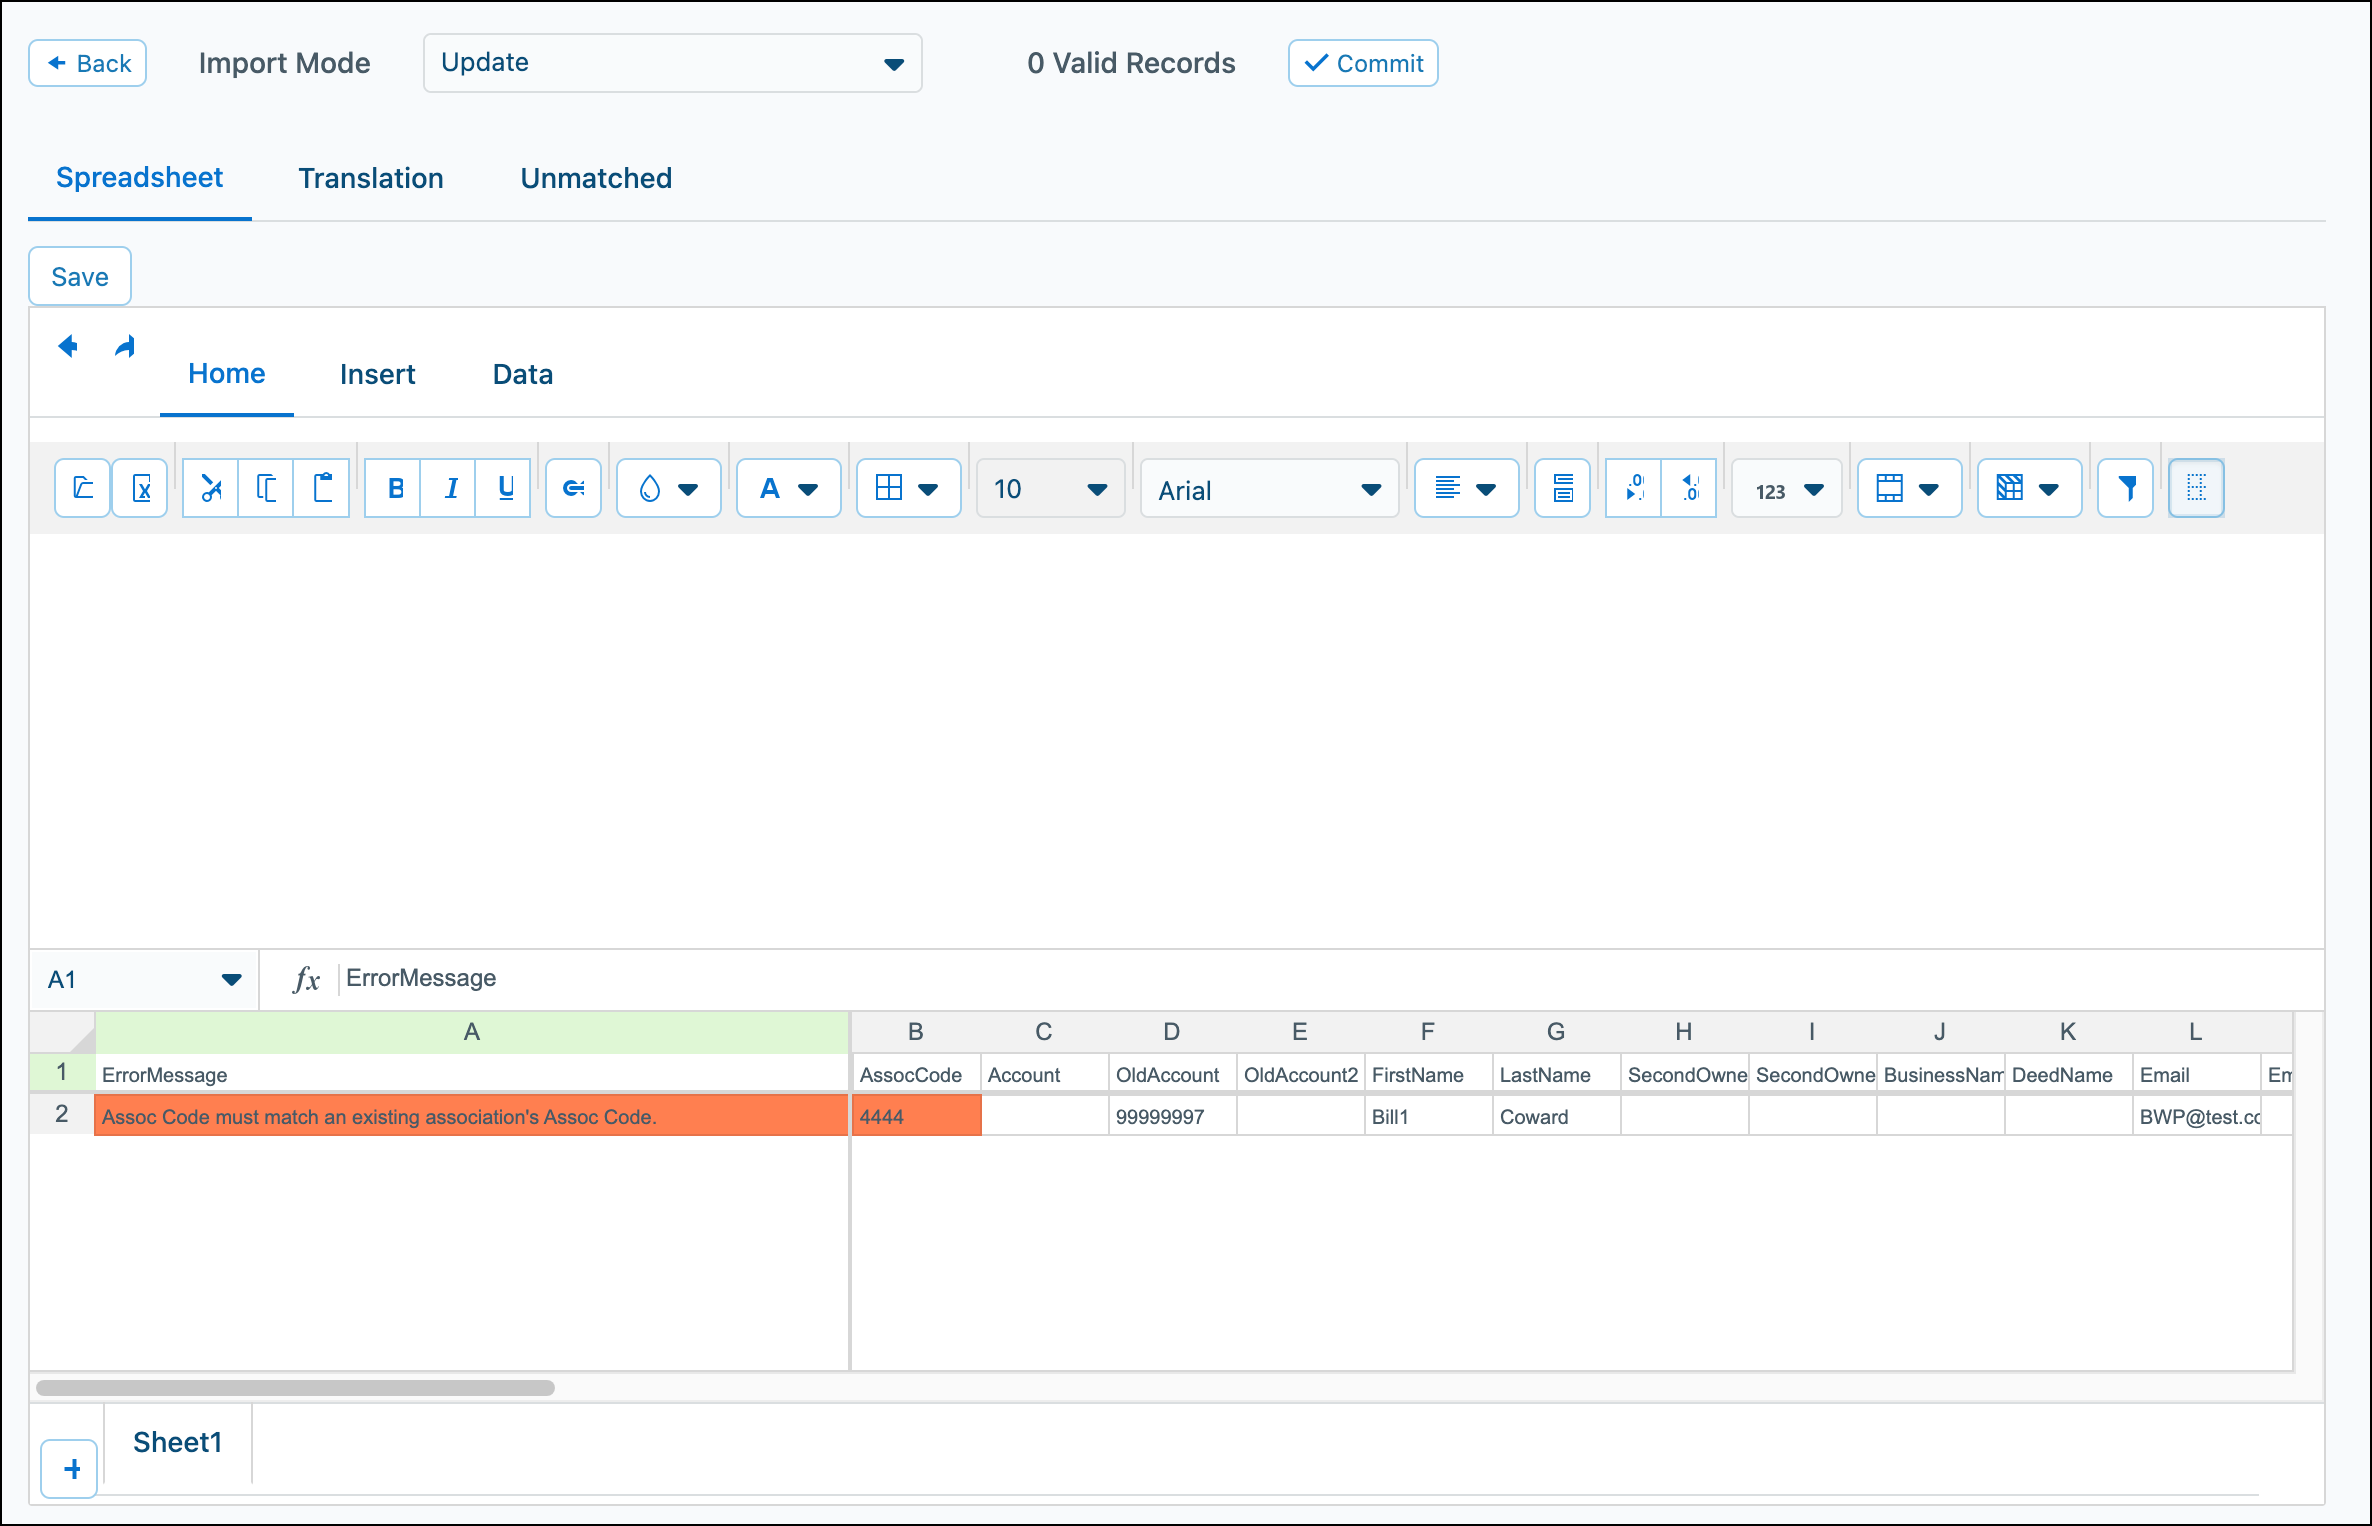Click the BWP@test email cell
This screenshot has width=2372, height=1526.
coord(2196,1116)
